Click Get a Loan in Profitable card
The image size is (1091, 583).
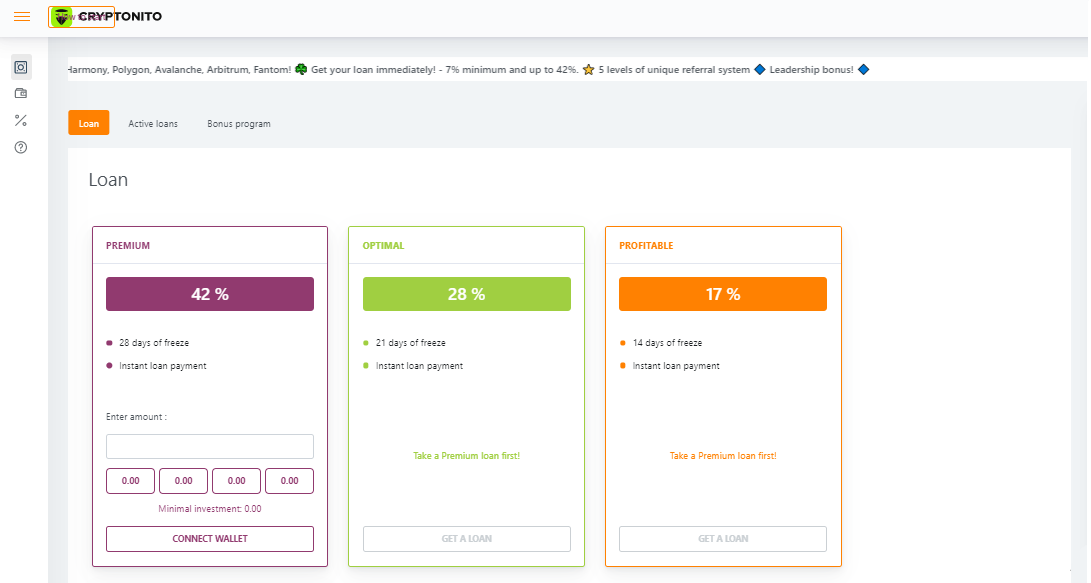pyautogui.click(x=723, y=538)
